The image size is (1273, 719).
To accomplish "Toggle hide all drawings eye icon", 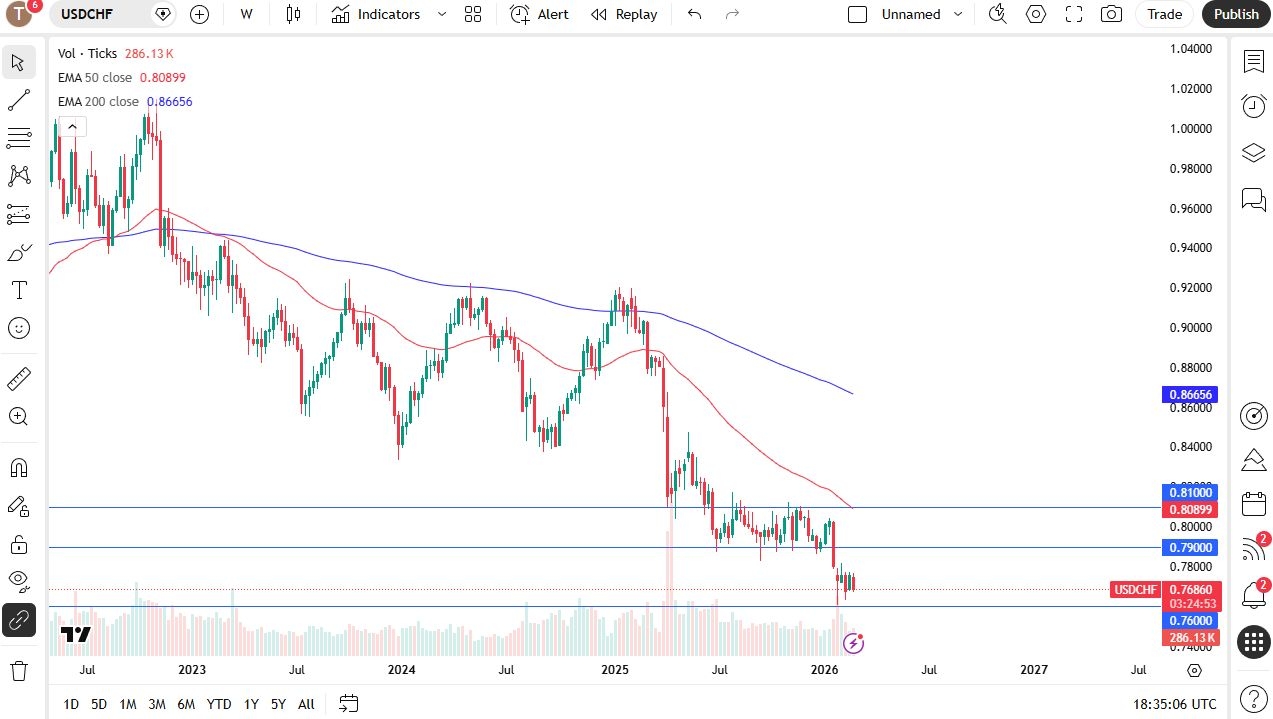I will click(18, 580).
